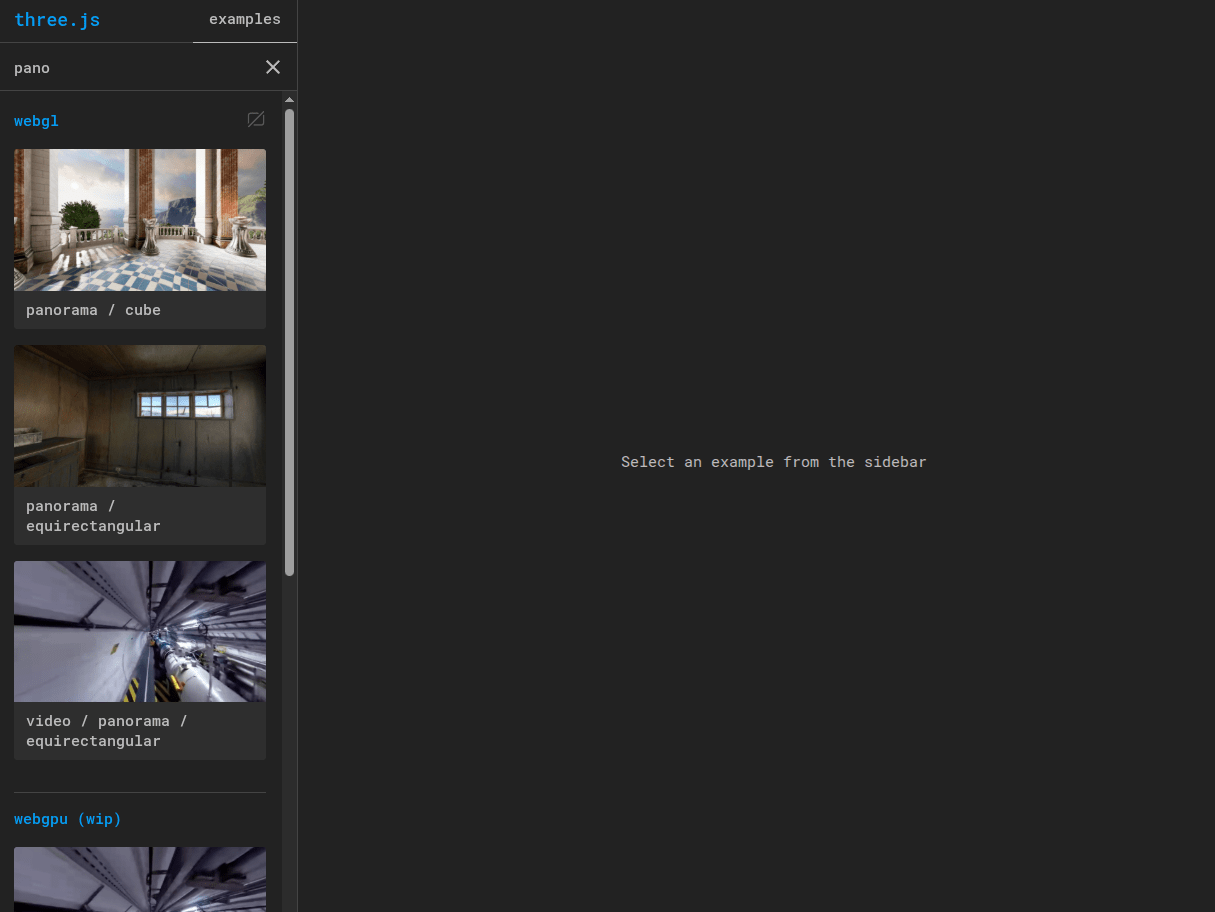Open the panorama / cube thumbnail
The height and width of the screenshot is (912, 1215).
point(140,220)
